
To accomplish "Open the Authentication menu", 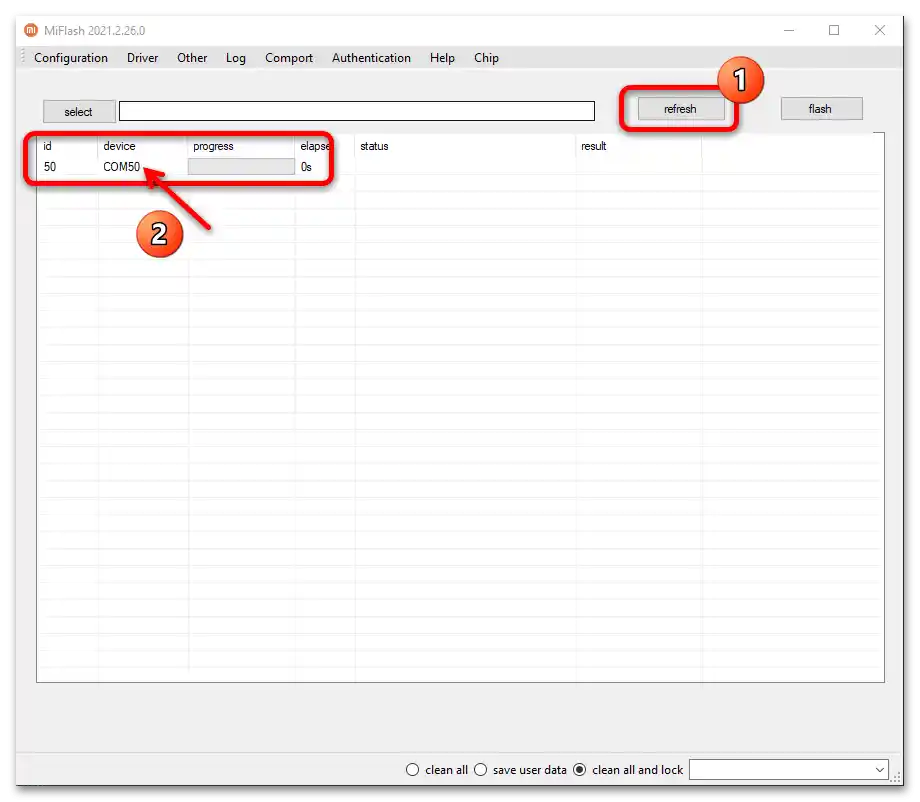I will click(371, 58).
